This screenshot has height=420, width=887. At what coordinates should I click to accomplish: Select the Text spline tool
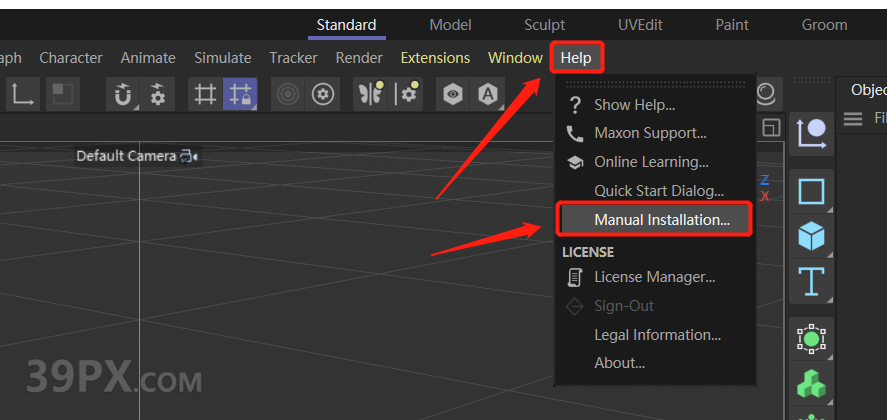(811, 282)
